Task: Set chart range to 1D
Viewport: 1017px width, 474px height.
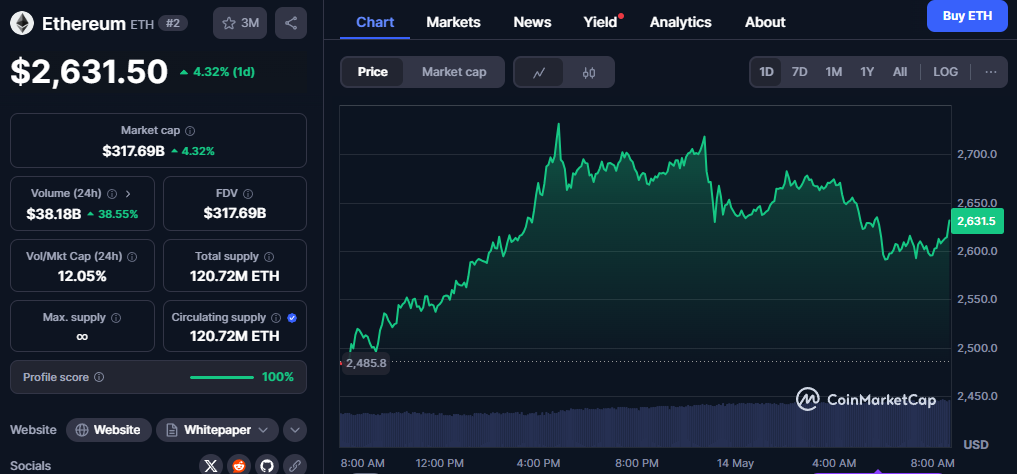Action: (767, 72)
